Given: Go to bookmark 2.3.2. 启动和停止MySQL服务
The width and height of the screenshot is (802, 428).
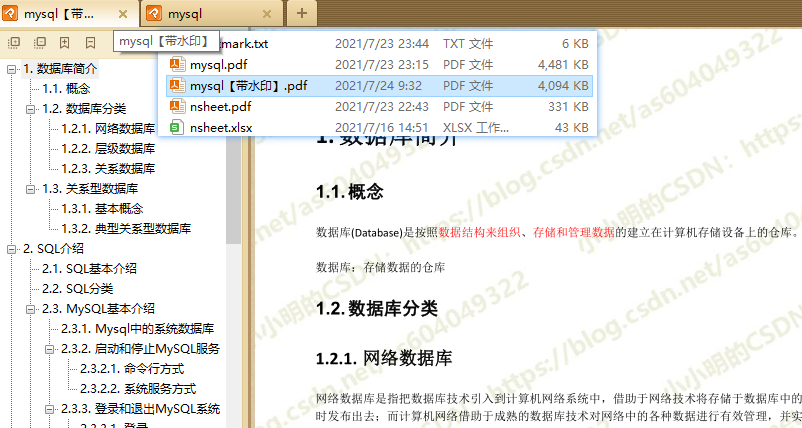Looking at the screenshot, I should pos(140,348).
